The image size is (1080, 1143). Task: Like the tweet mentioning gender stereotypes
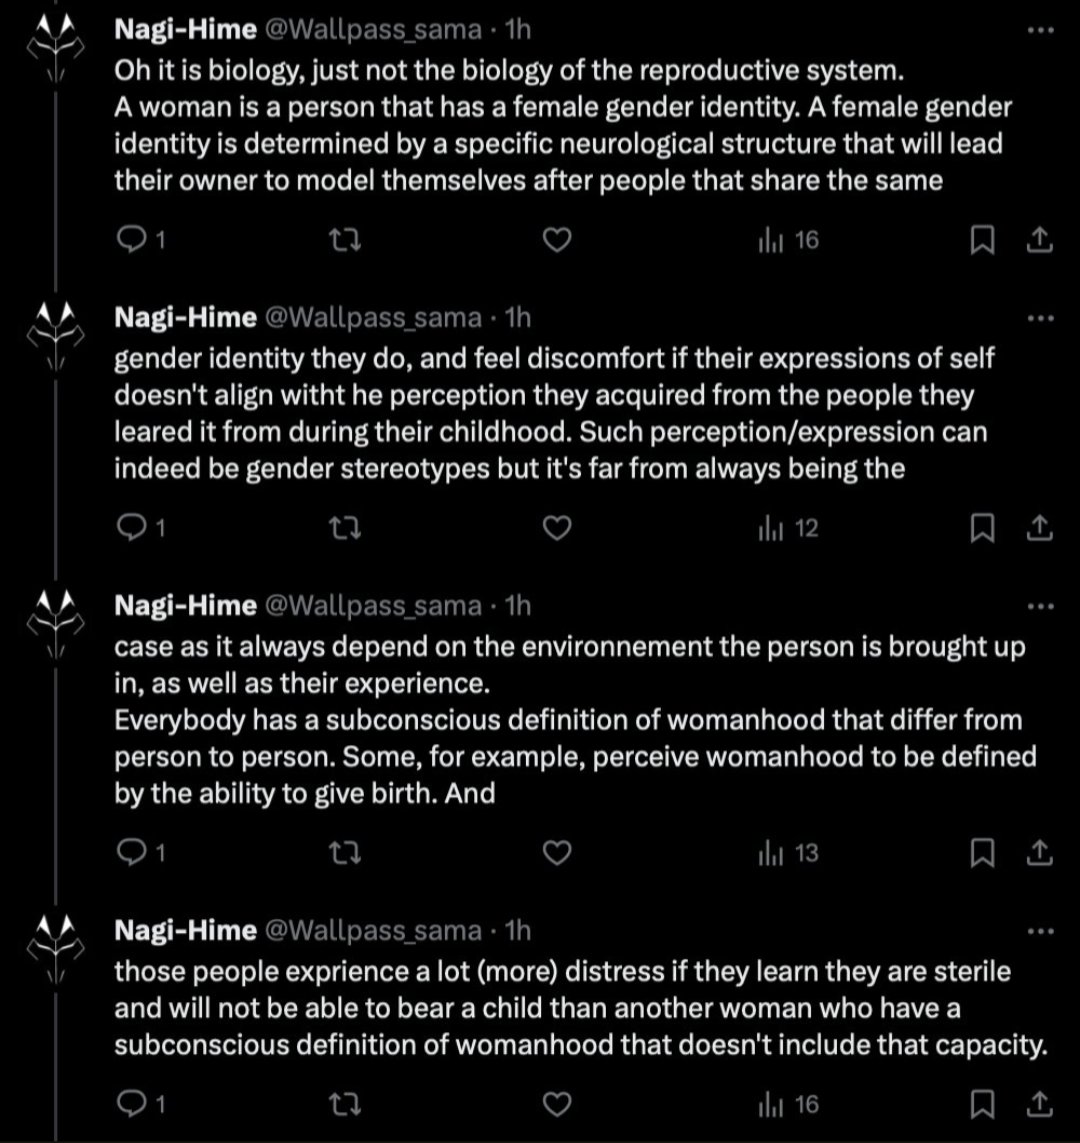pyautogui.click(x=557, y=527)
